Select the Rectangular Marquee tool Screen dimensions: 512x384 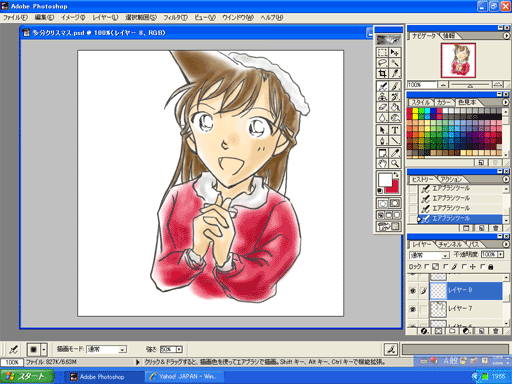click(382, 52)
